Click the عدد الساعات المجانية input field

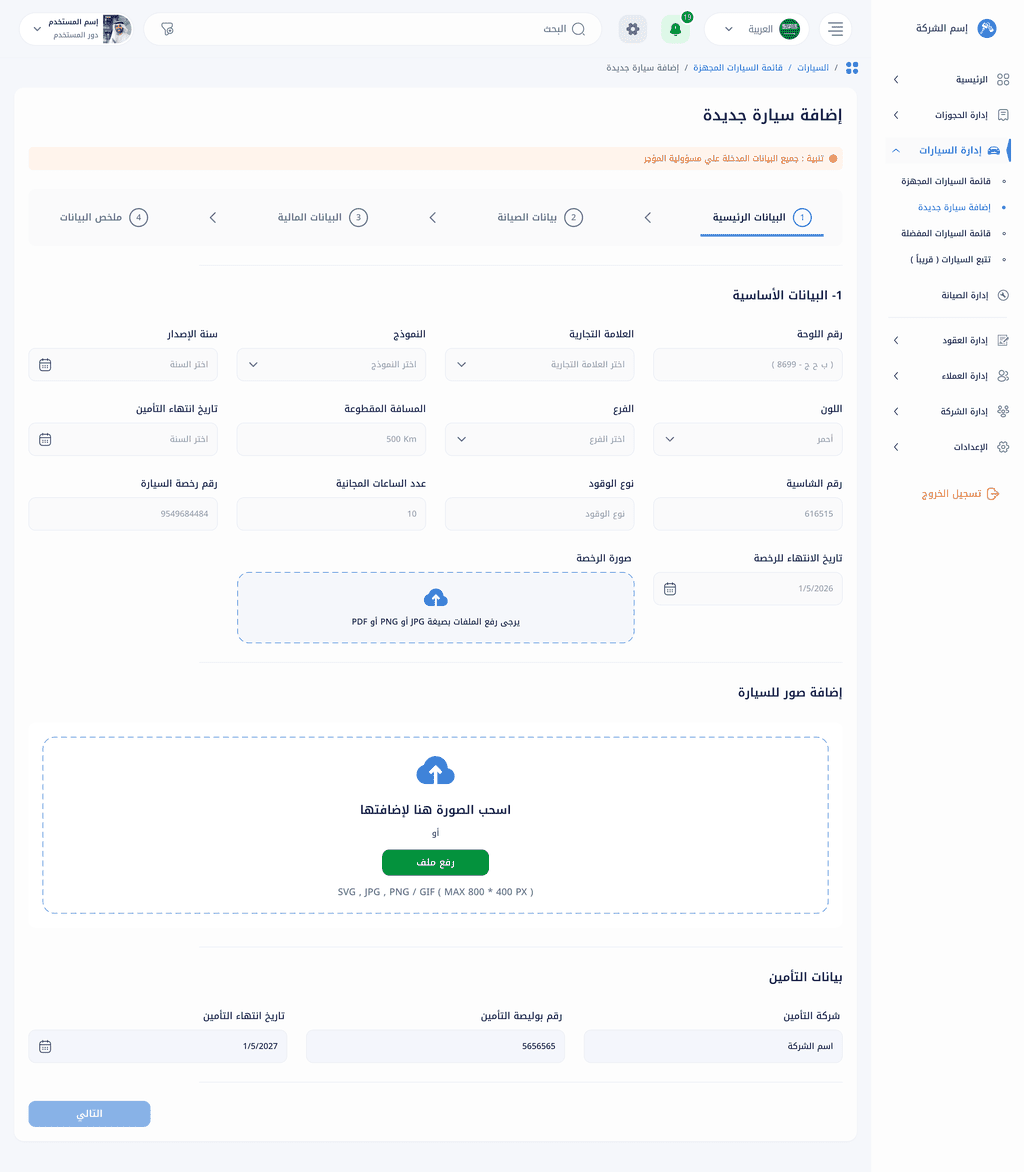pyautogui.click(x=331, y=514)
